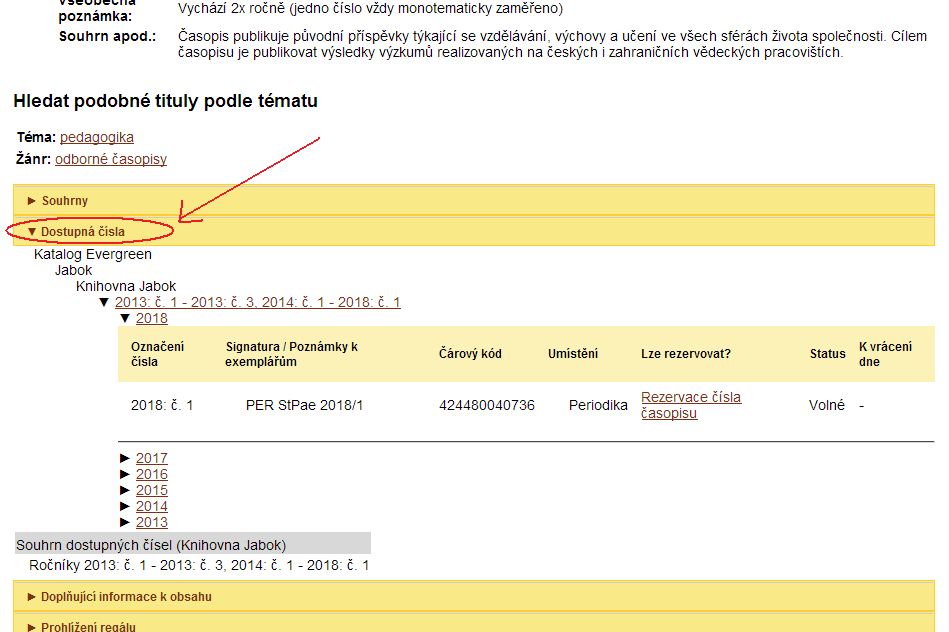Open the odborné časopisy genre link
This screenshot has width=949, height=632.
click(x=111, y=159)
